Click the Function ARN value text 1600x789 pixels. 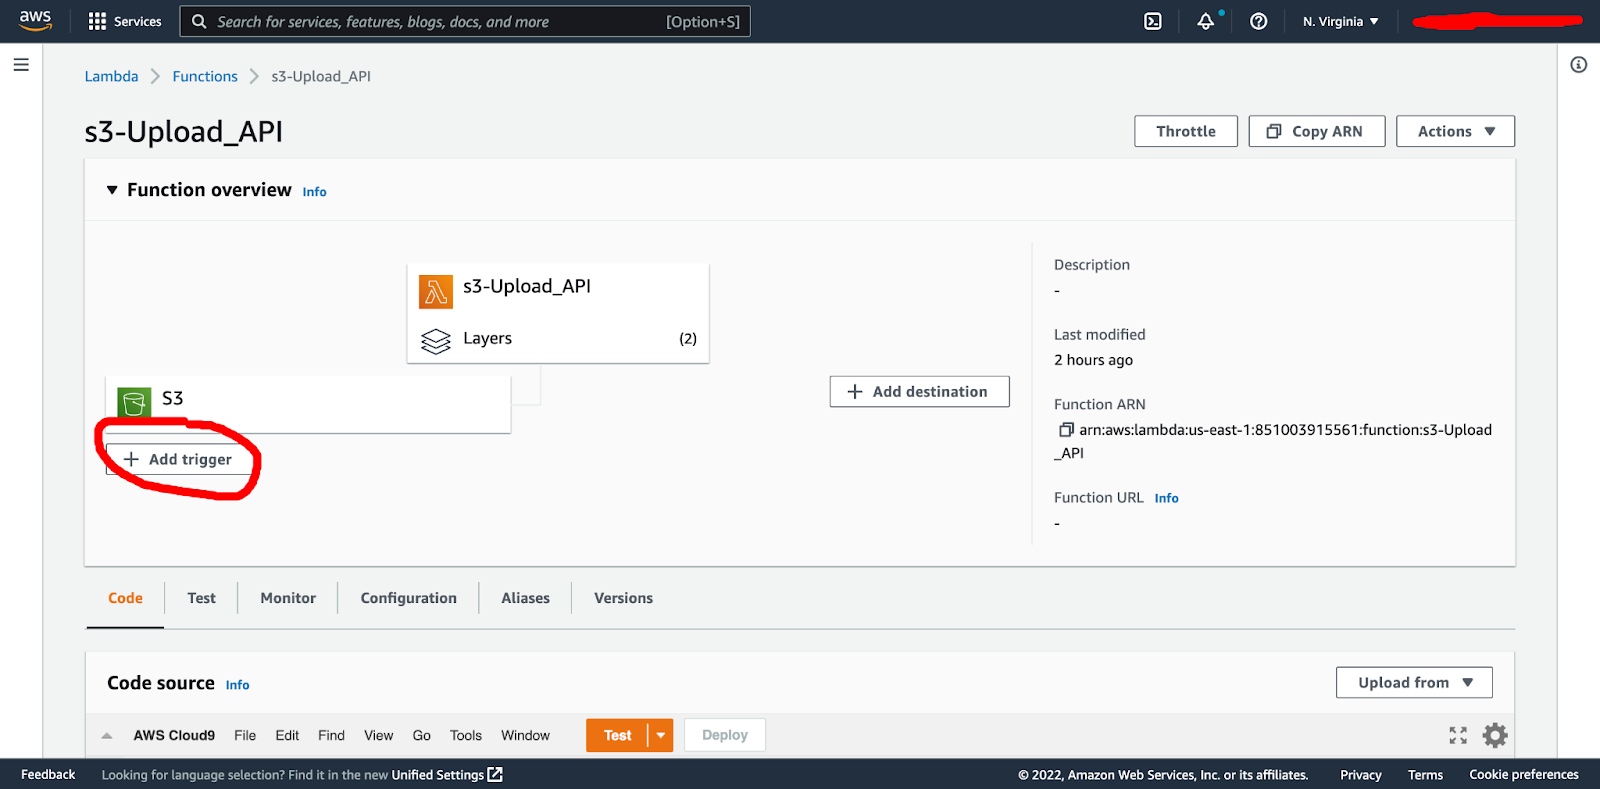tap(1273, 441)
